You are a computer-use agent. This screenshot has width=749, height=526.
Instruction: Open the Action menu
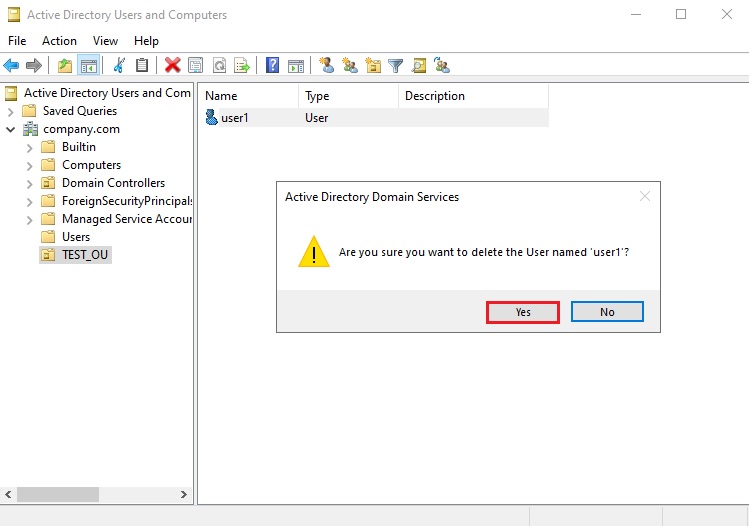point(59,41)
